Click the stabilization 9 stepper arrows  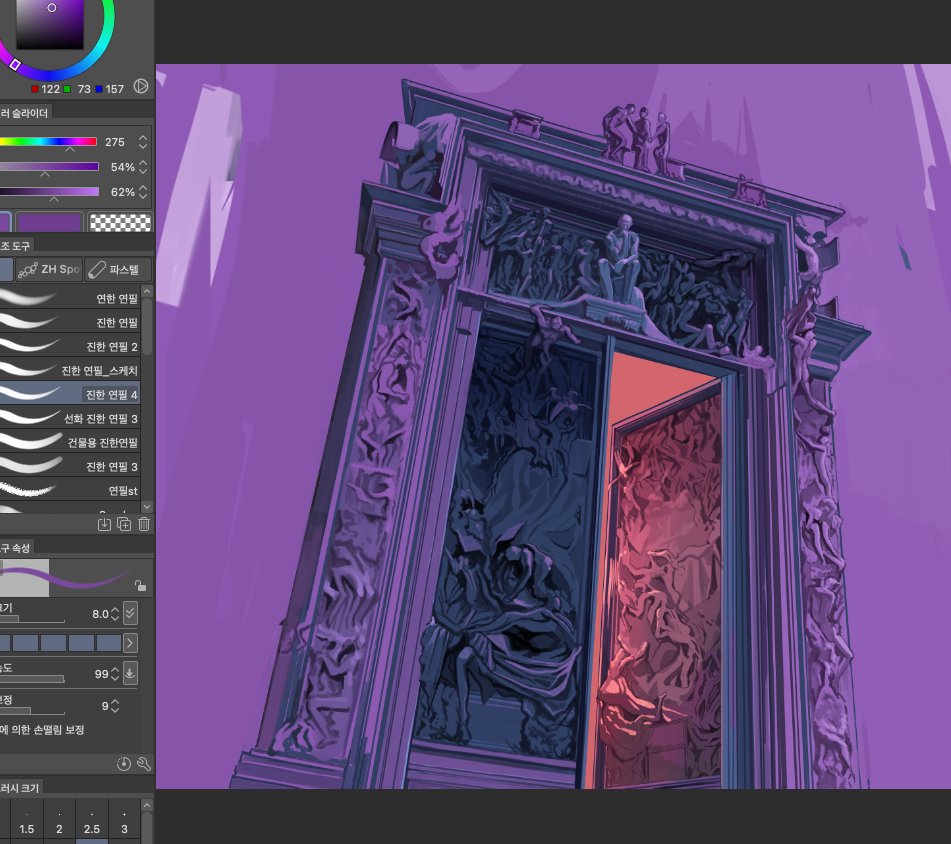pyautogui.click(x=115, y=706)
